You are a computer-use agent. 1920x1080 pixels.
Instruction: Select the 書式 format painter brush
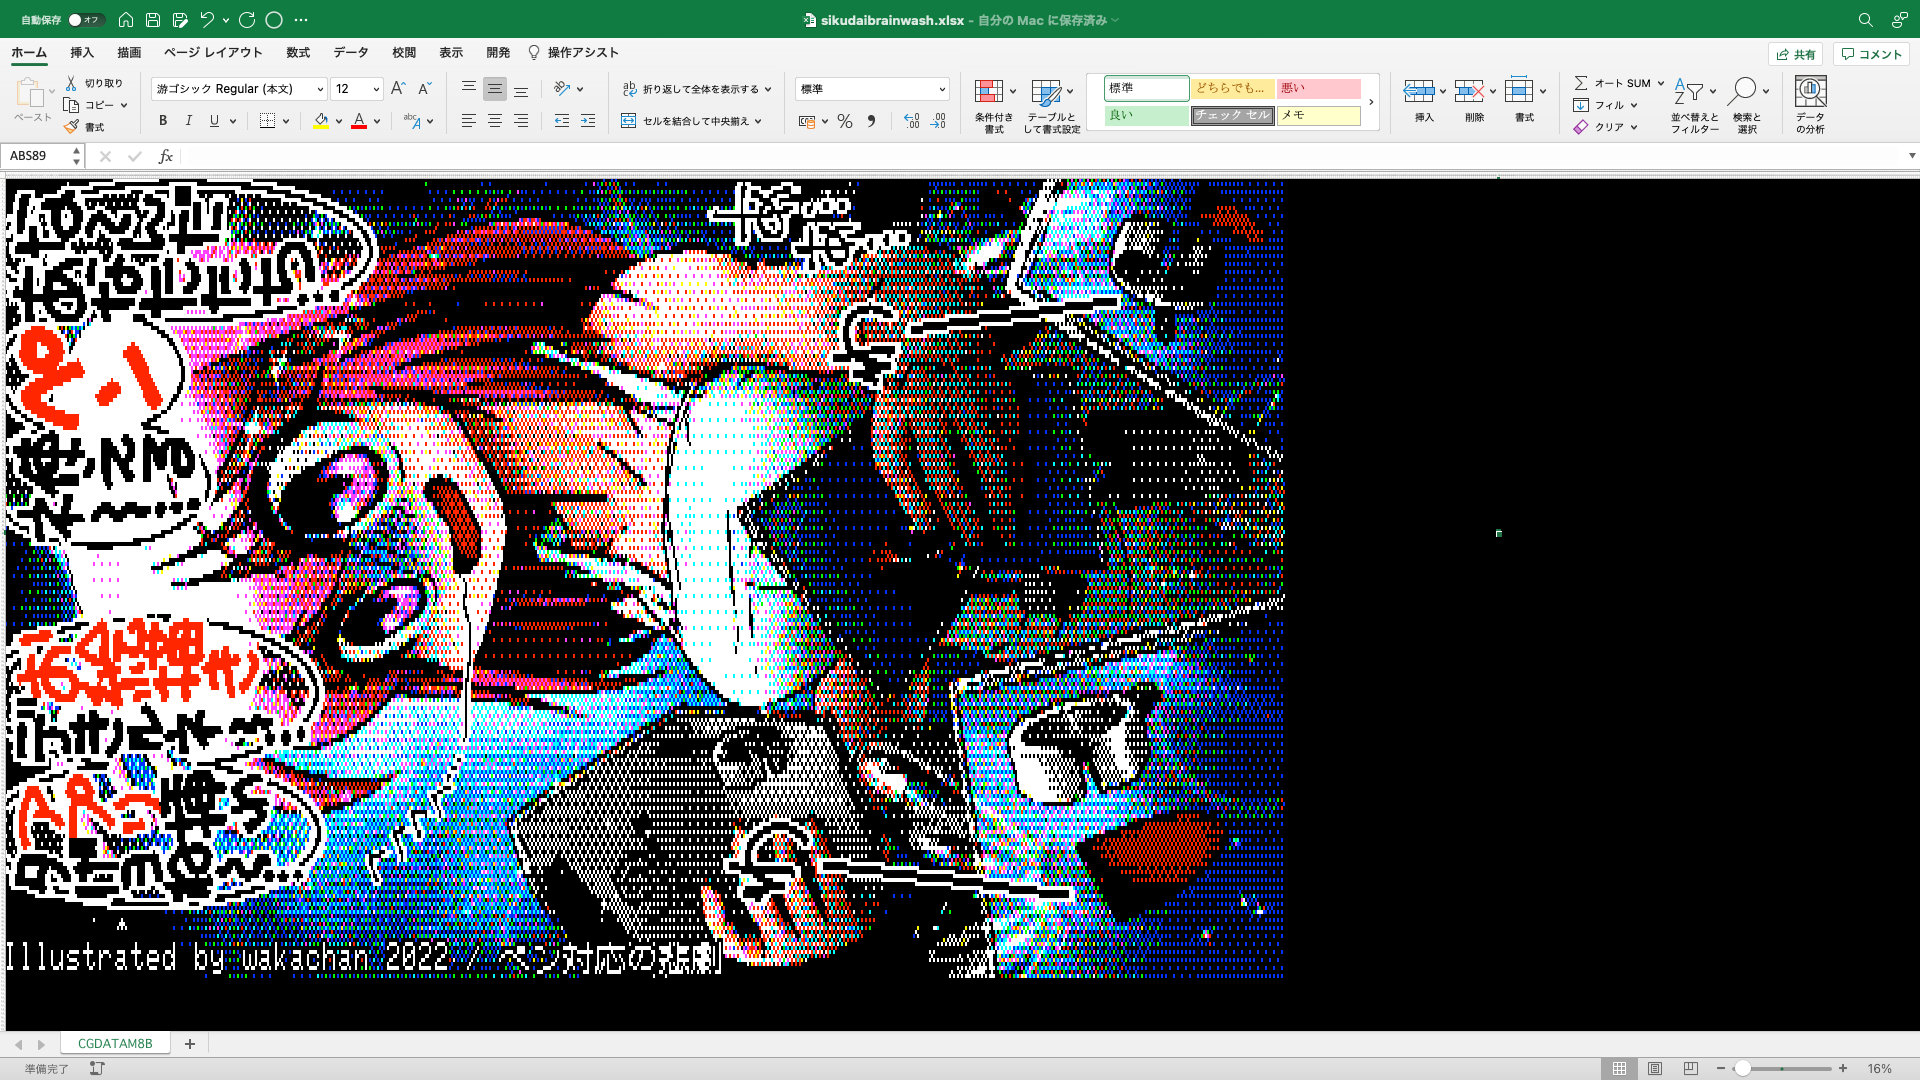(x=85, y=127)
